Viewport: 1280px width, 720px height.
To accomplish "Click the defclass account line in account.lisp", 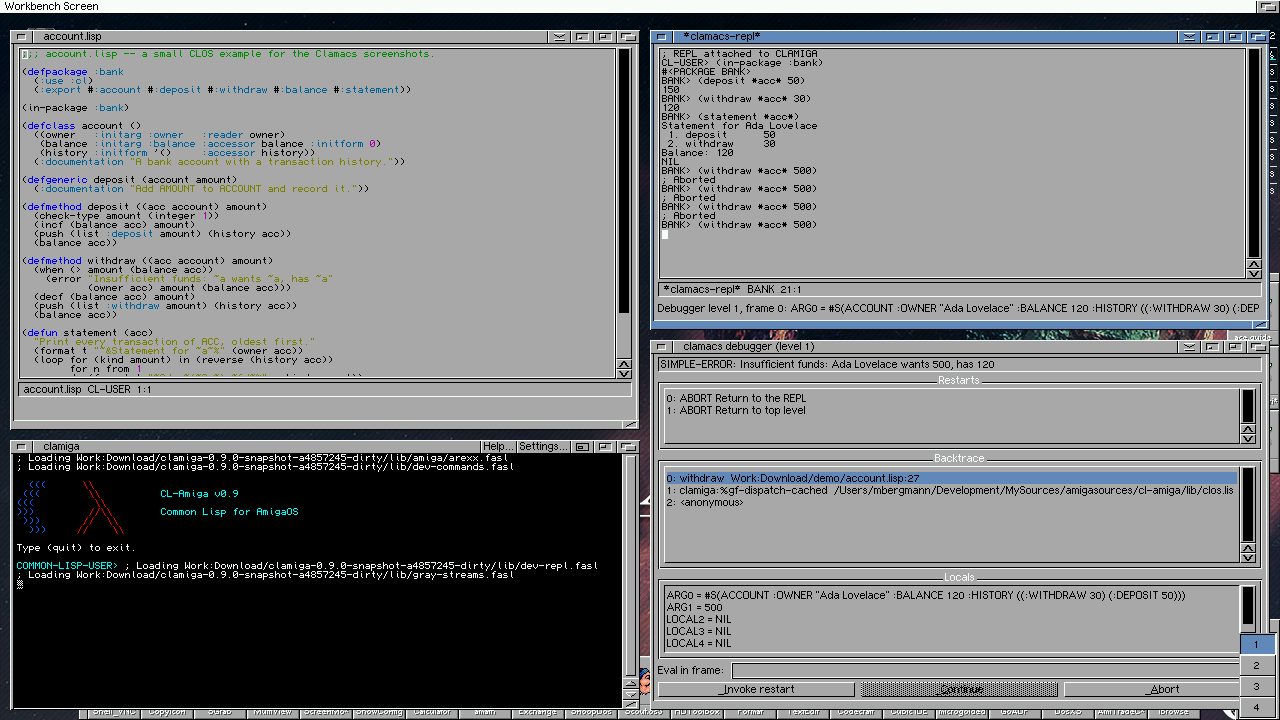I will click(x=82, y=126).
